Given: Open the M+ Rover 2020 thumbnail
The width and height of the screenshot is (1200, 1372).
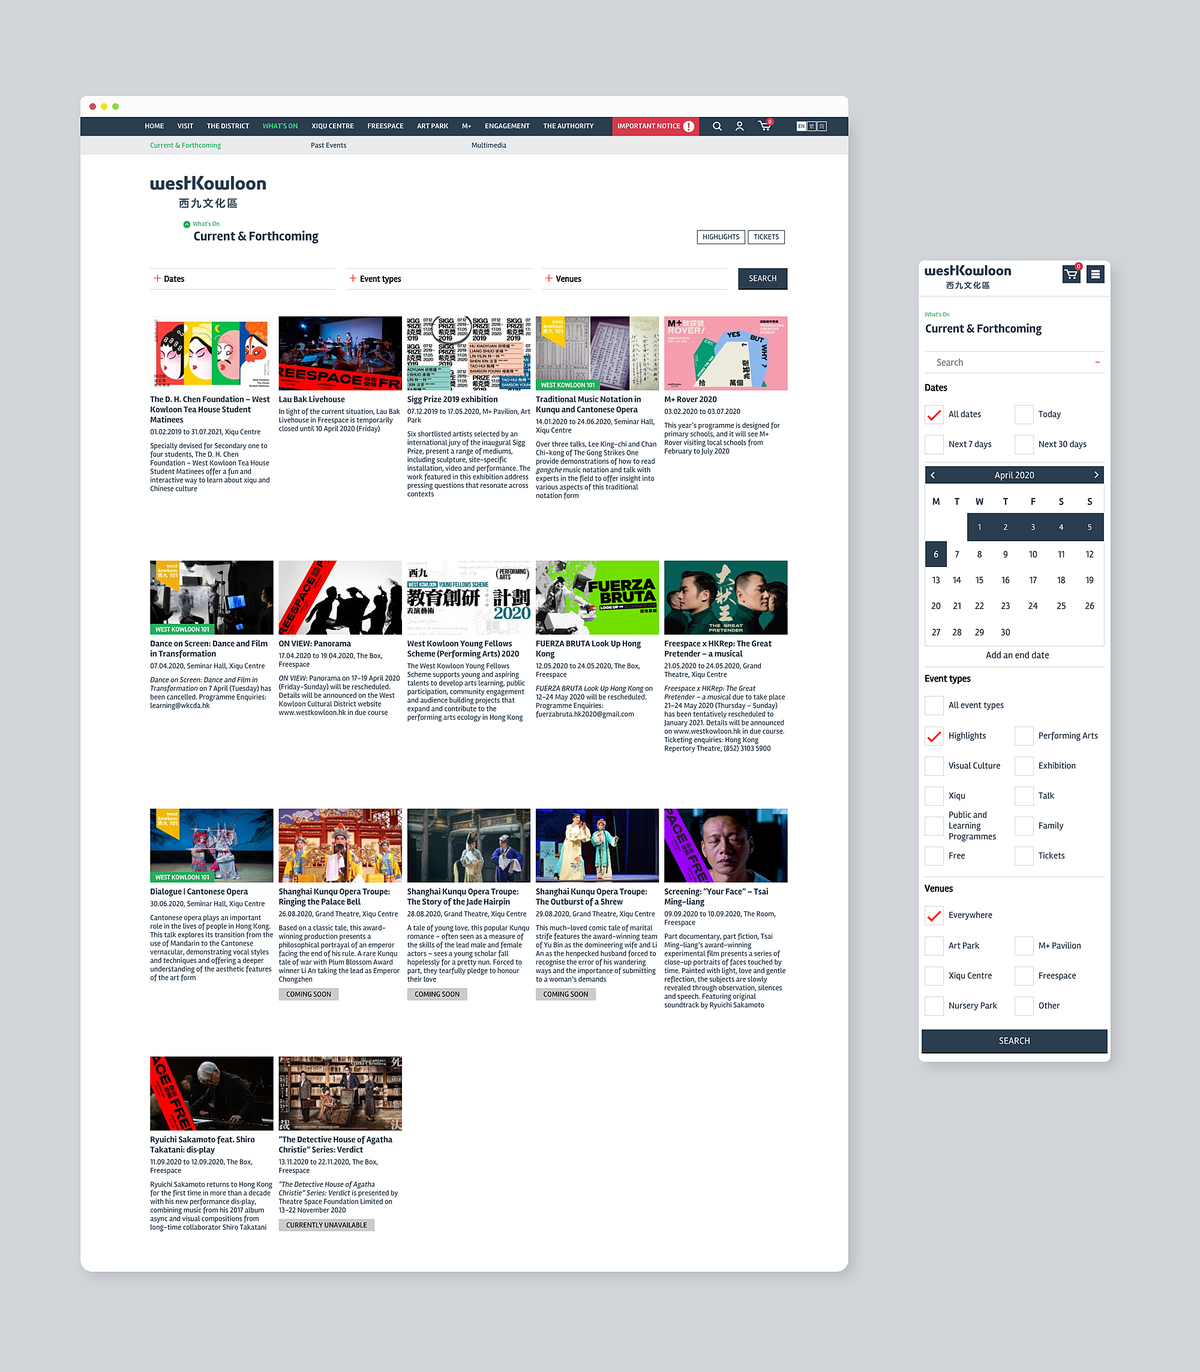Looking at the screenshot, I should click(x=726, y=353).
